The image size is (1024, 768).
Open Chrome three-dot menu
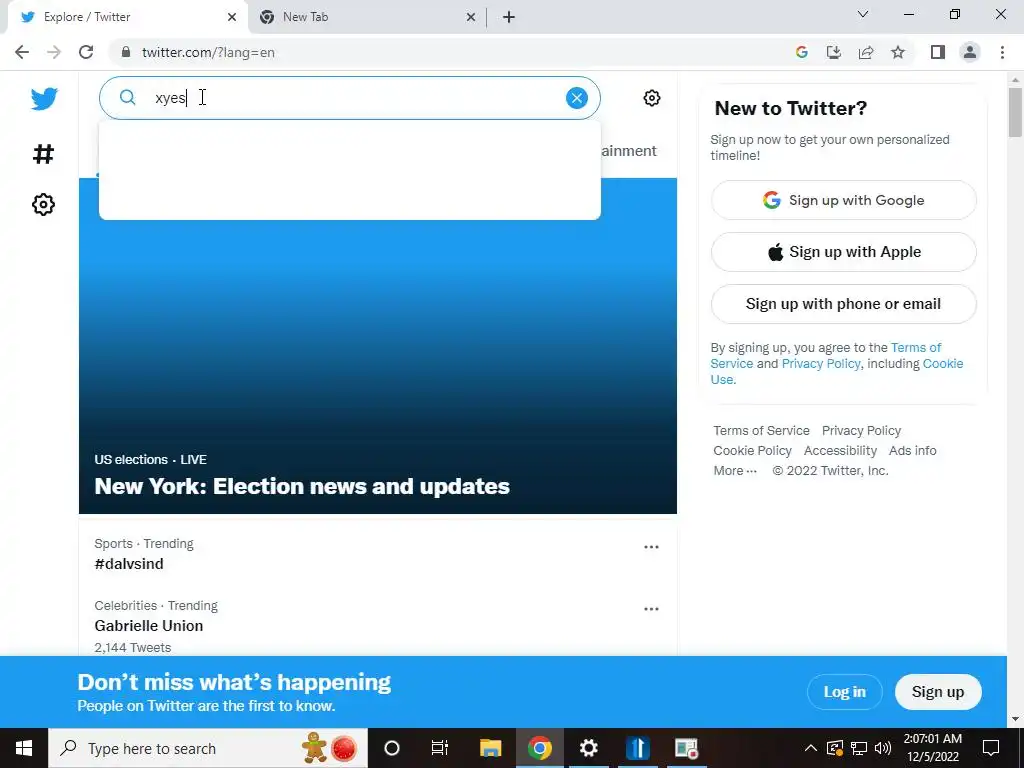point(1002,52)
